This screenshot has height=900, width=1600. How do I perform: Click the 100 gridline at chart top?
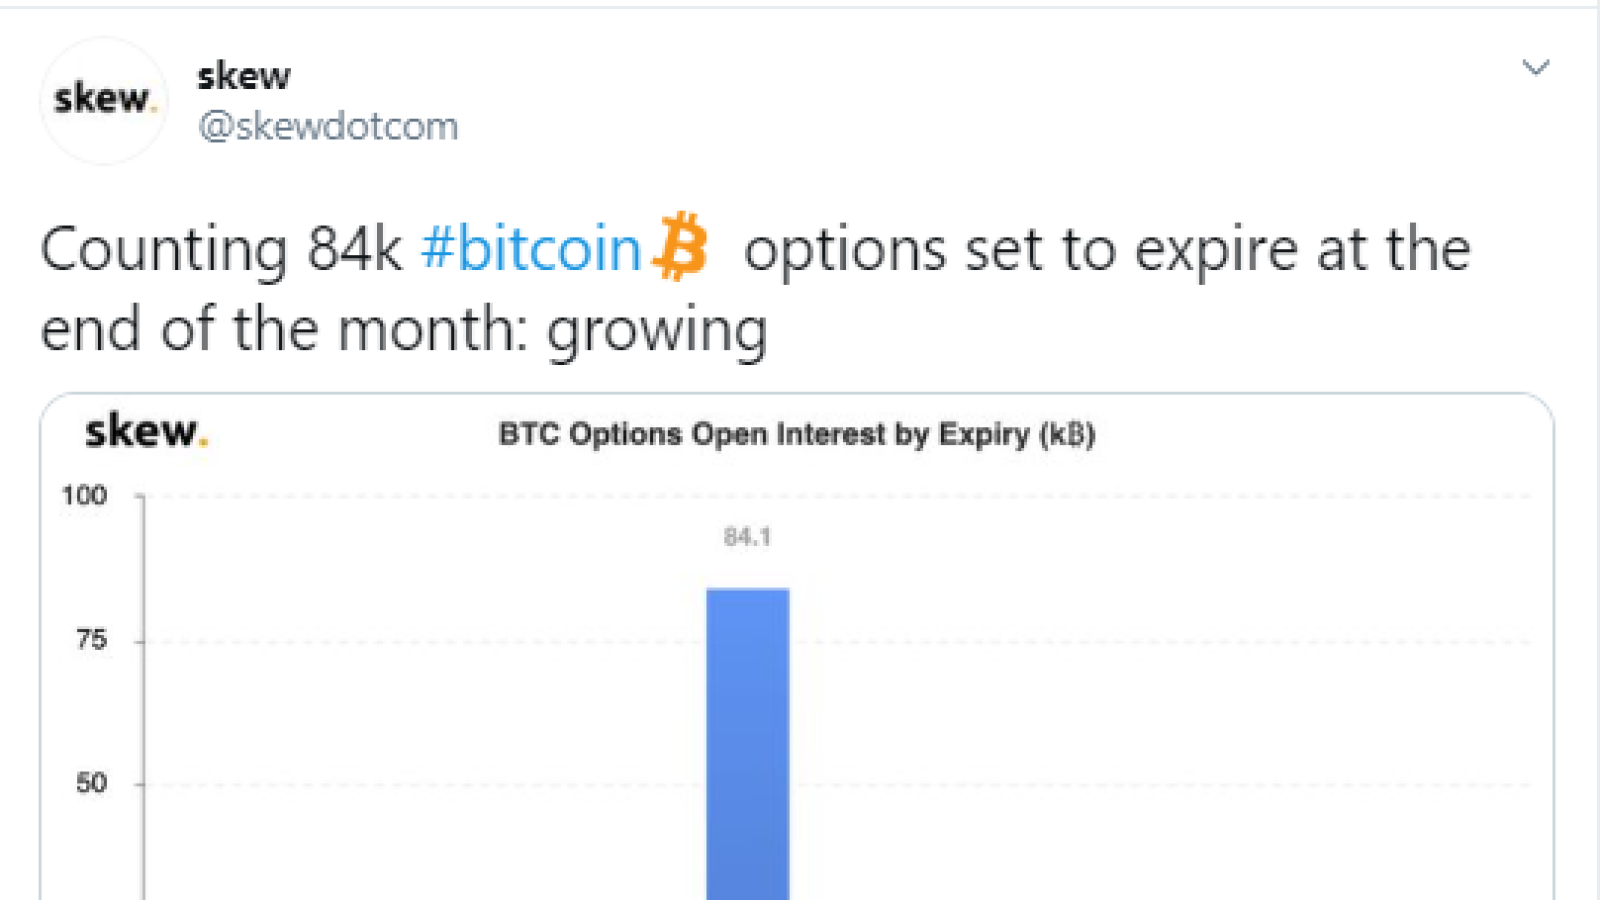point(838,495)
